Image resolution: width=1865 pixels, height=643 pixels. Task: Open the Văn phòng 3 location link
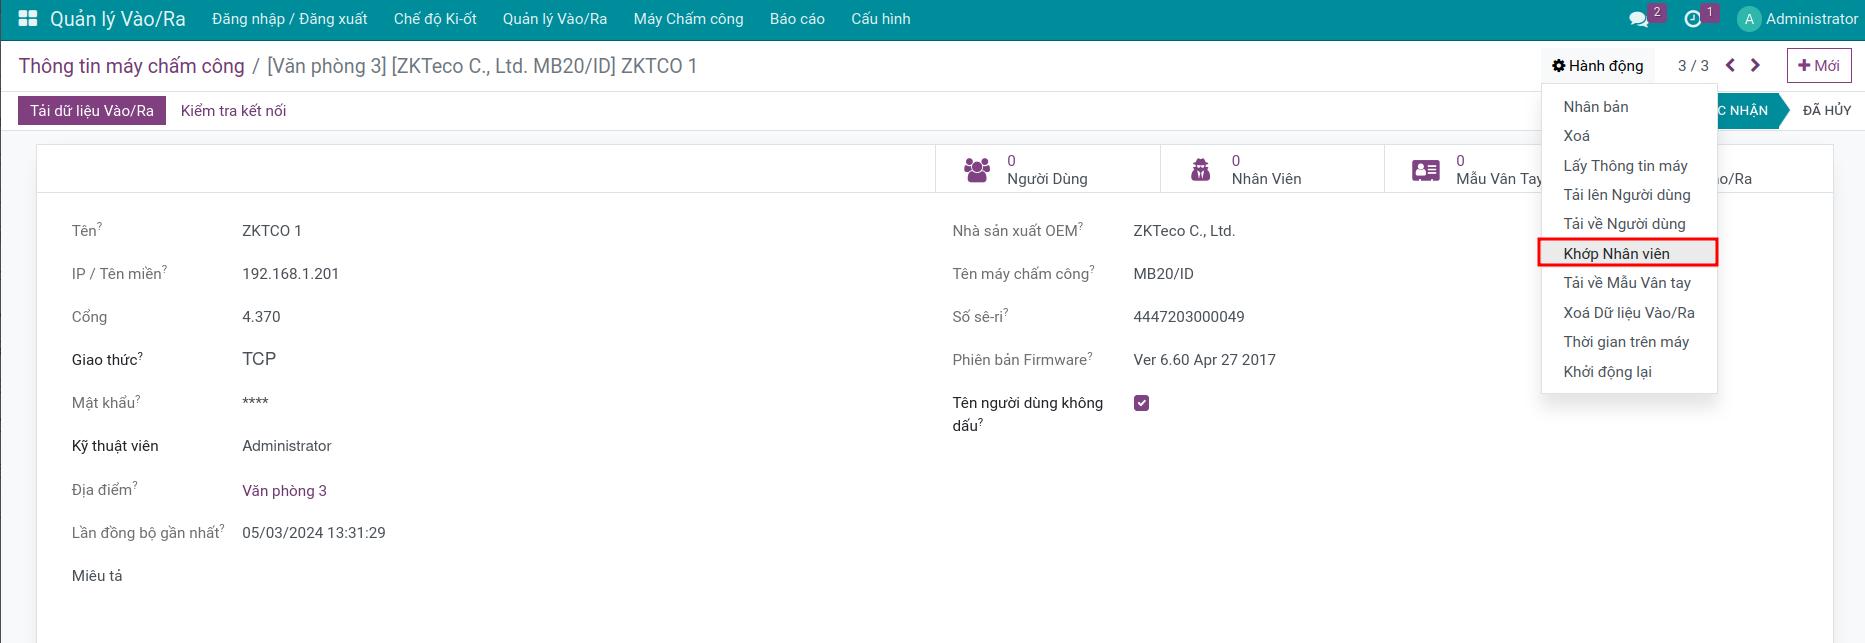click(x=284, y=490)
